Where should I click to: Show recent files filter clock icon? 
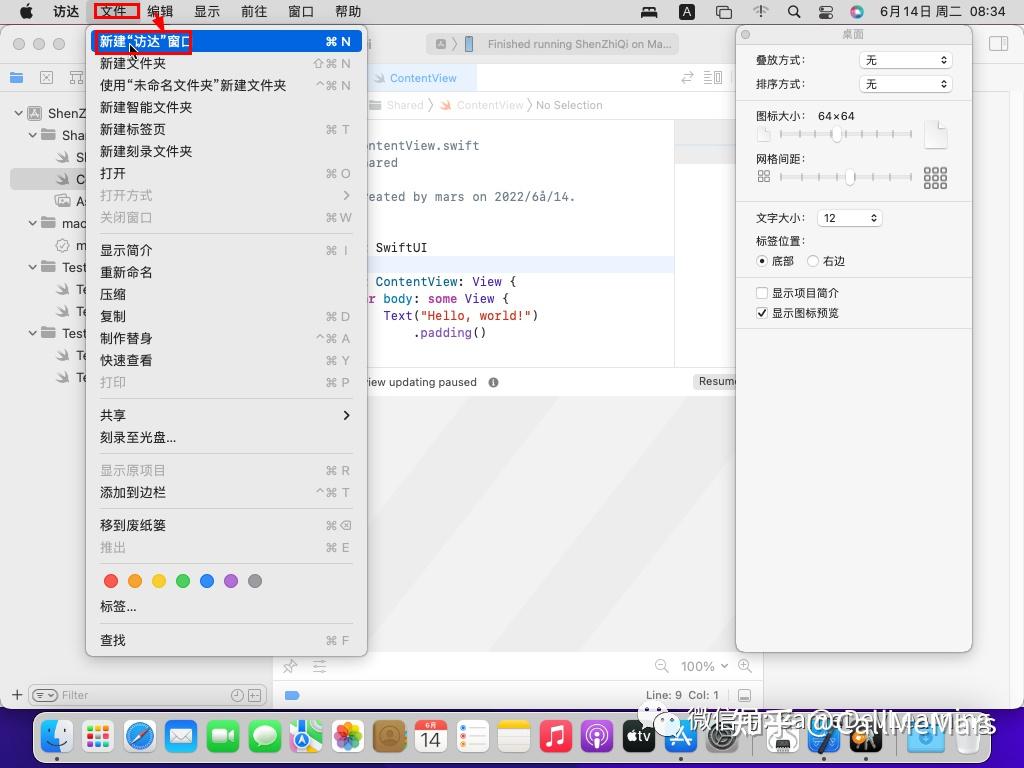[237, 696]
